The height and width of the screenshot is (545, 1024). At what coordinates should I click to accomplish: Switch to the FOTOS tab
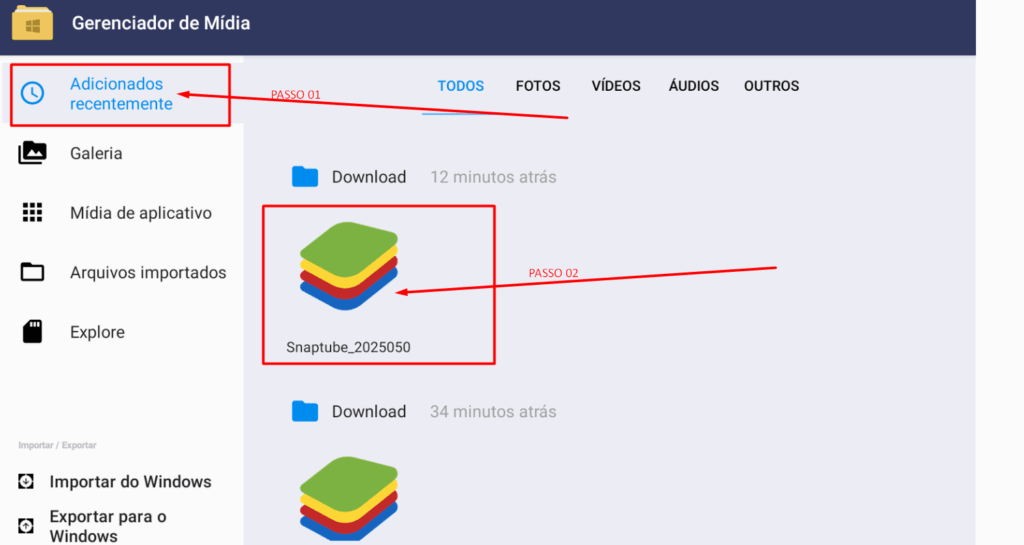[538, 86]
